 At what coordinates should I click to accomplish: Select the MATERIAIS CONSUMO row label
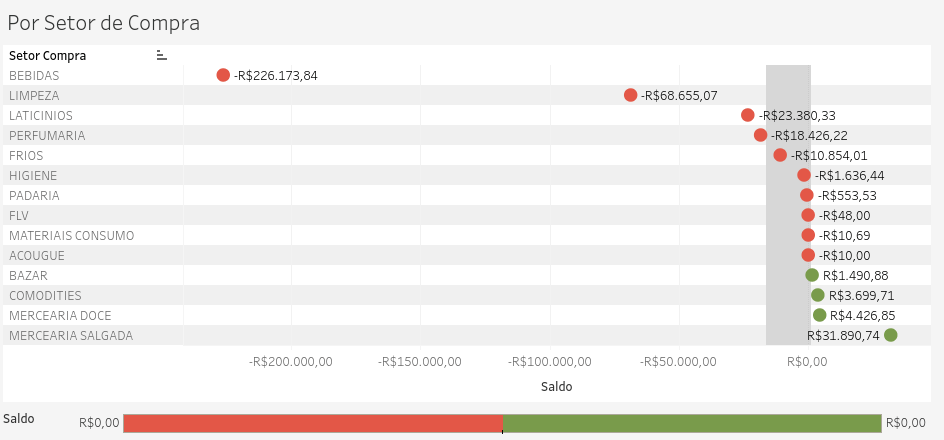coord(72,235)
